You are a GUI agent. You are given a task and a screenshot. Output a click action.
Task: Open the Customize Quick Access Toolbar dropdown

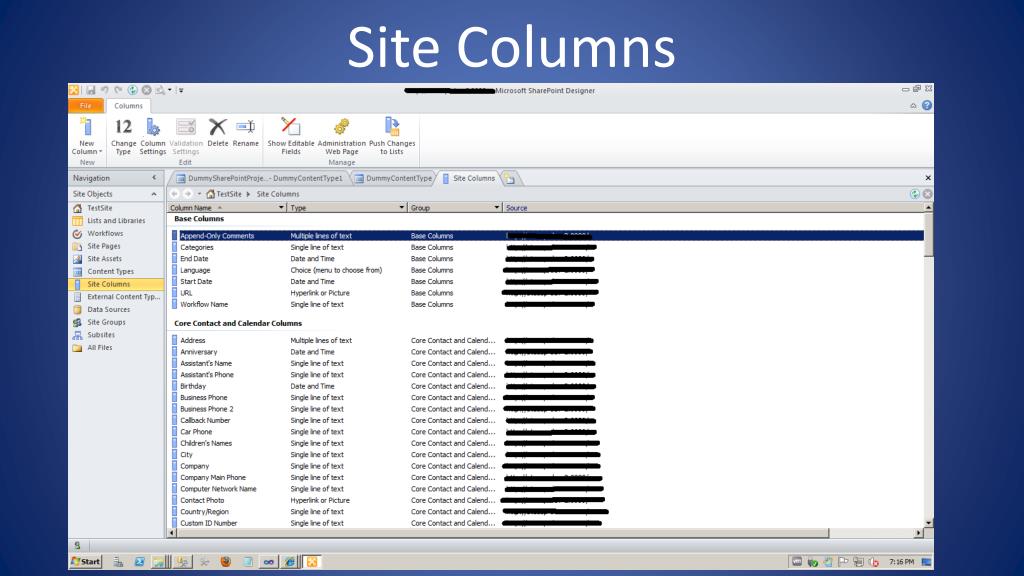tap(181, 90)
